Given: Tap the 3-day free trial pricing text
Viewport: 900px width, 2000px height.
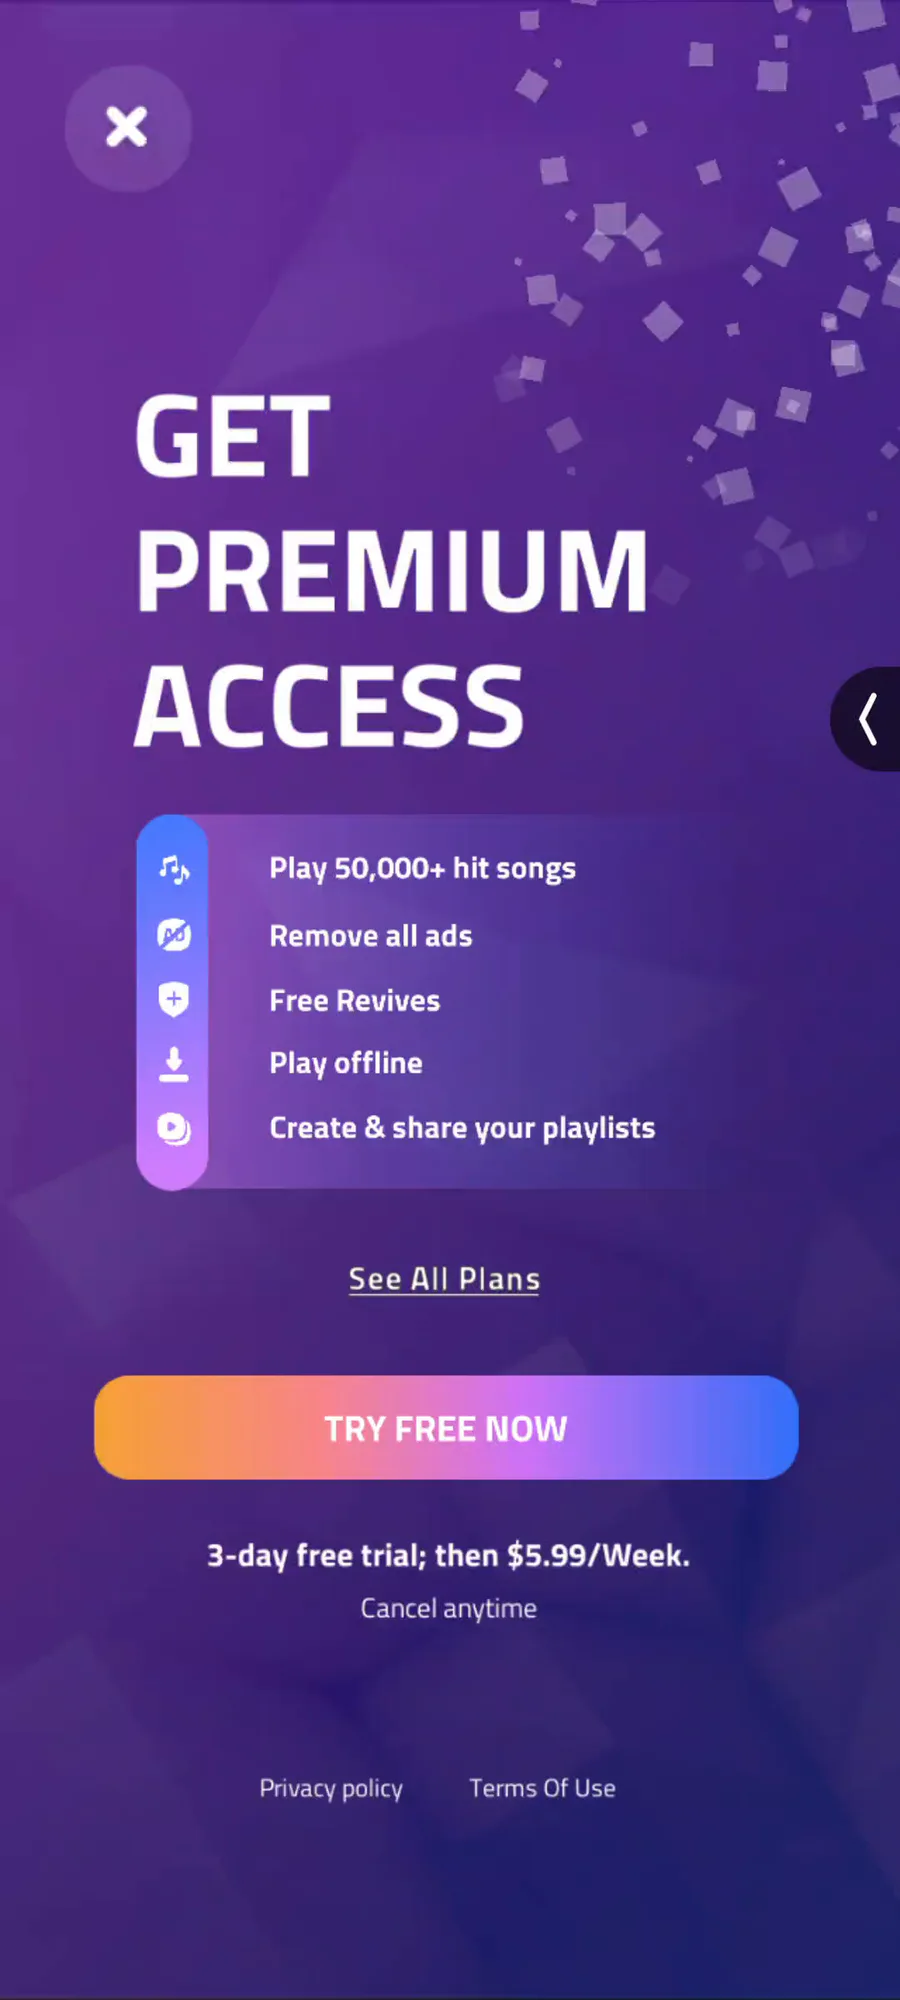Looking at the screenshot, I should tap(448, 1556).
